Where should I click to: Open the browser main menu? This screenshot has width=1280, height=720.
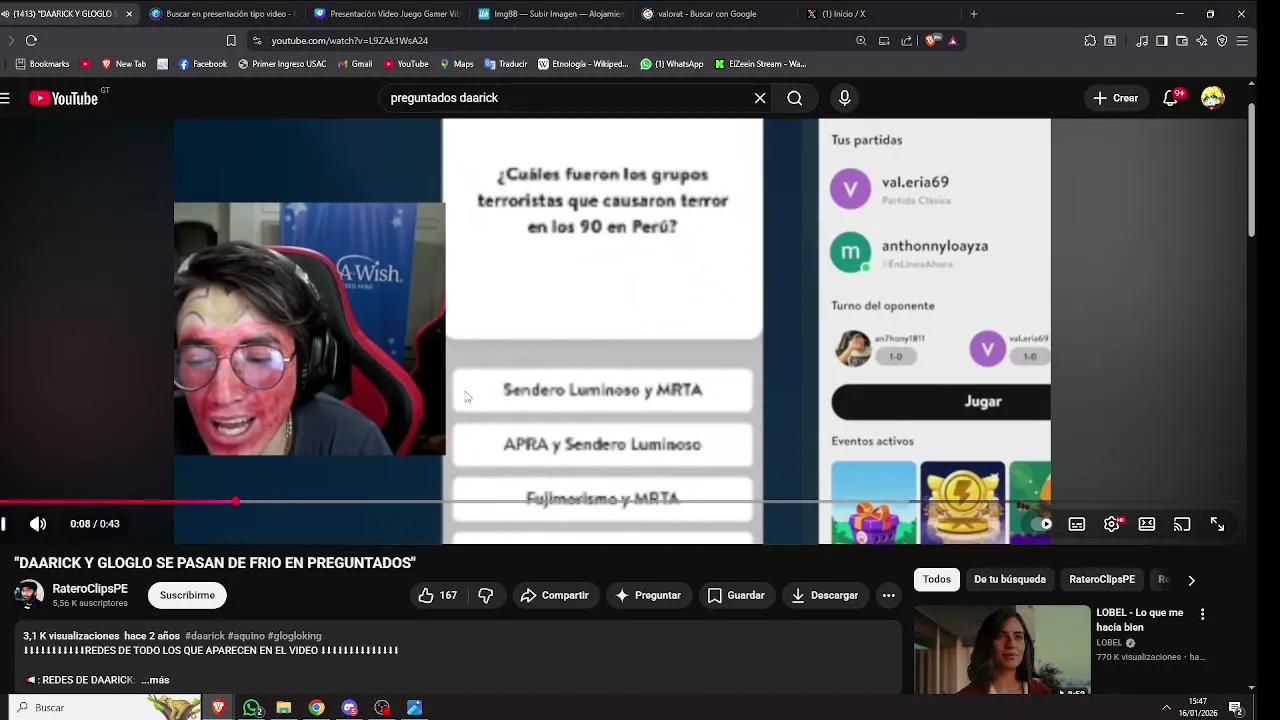point(1242,41)
